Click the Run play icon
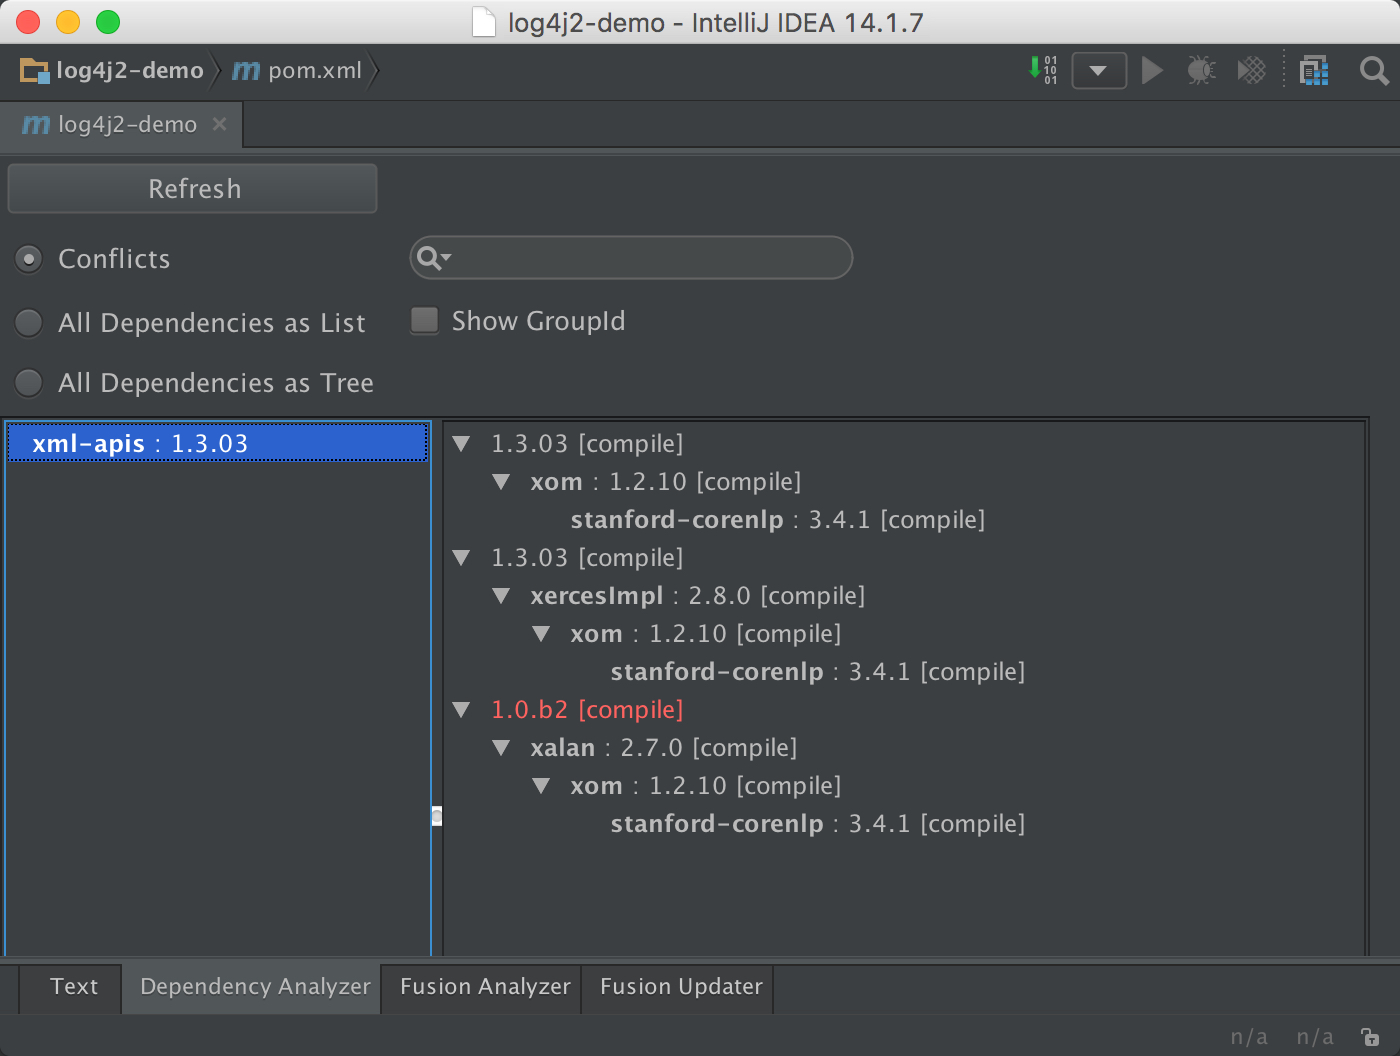Image resolution: width=1400 pixels, height=1056 pixels. click(x=1152, y=71)
